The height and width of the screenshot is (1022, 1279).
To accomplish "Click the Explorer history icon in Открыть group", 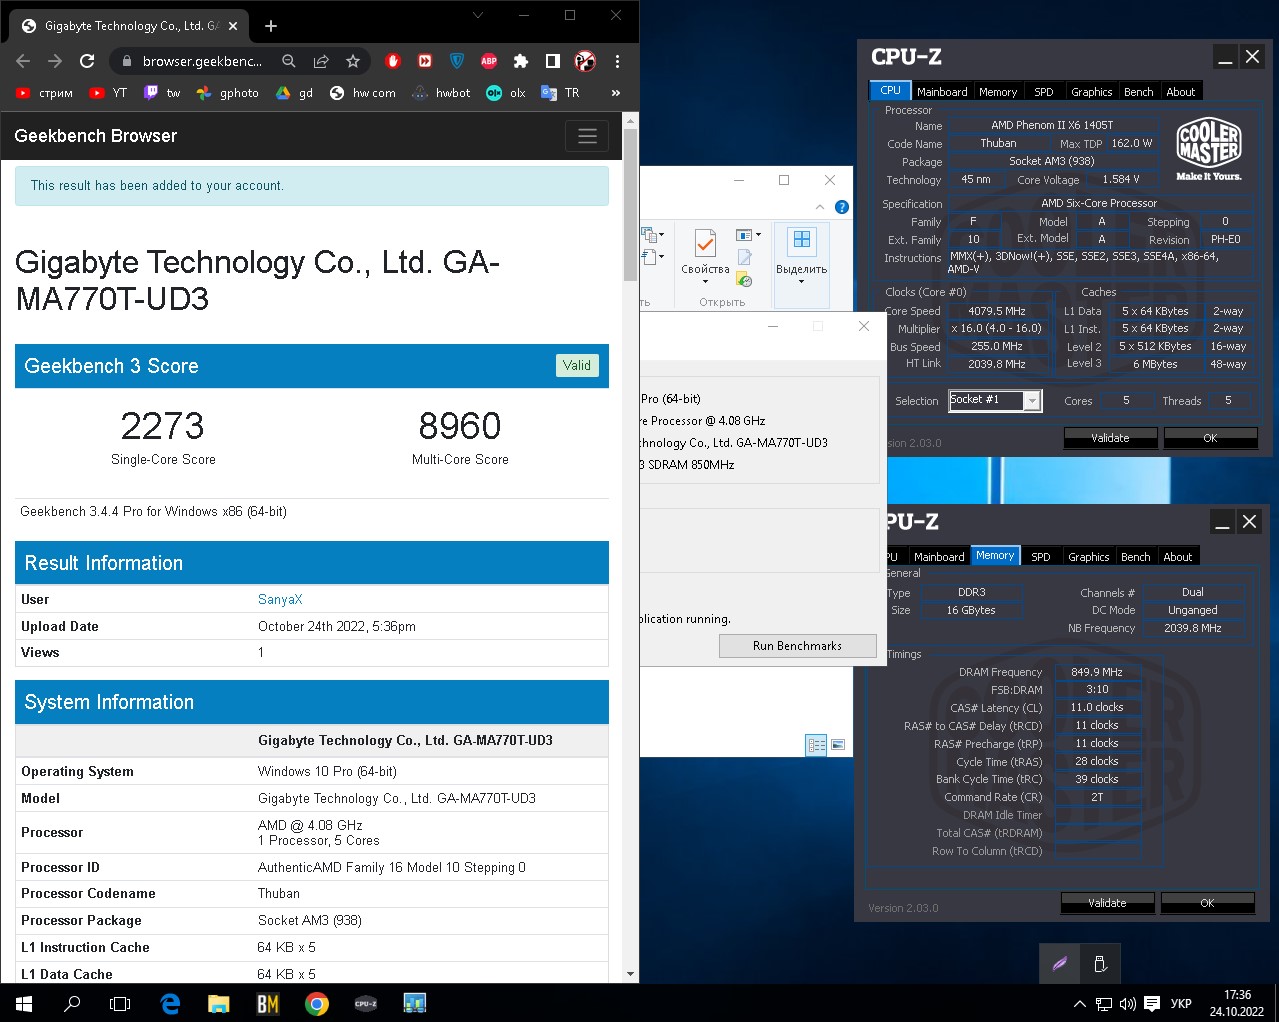I will (744, 279).
